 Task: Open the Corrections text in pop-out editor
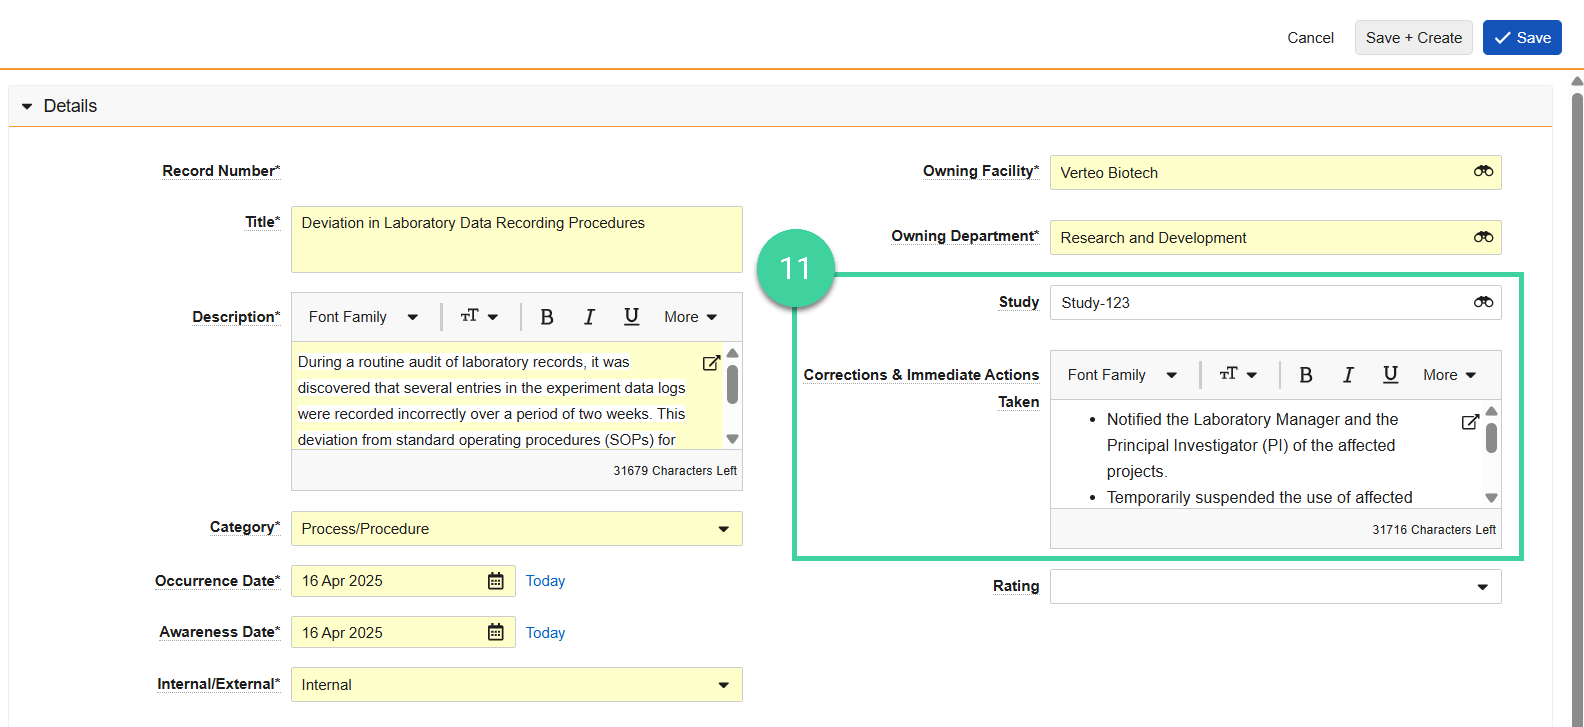(1470, 422)
